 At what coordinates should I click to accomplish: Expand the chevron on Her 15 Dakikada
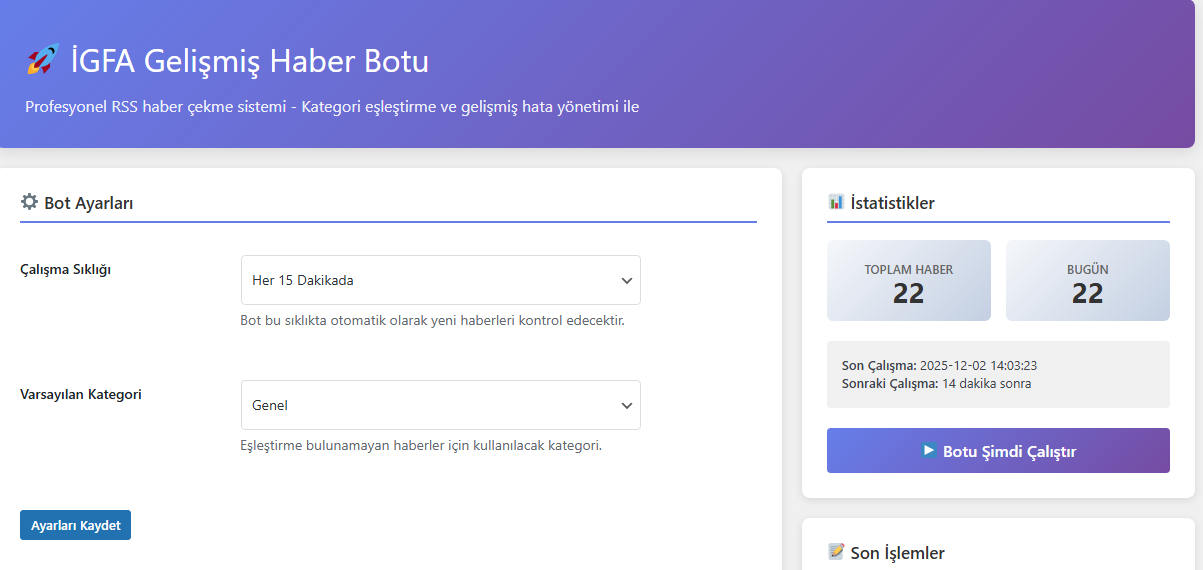(627, 280)
